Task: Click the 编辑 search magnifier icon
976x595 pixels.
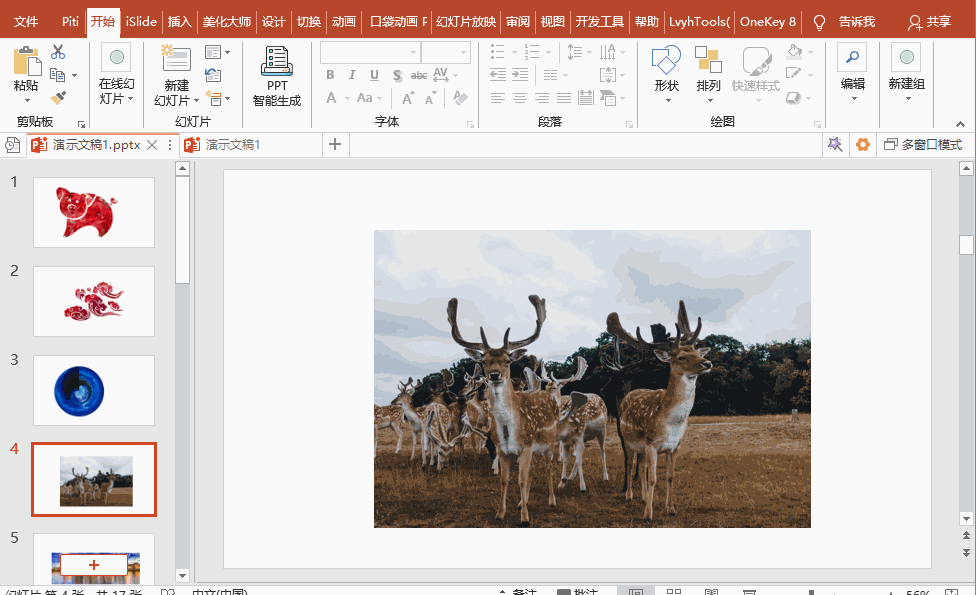Action: point(852,58)
